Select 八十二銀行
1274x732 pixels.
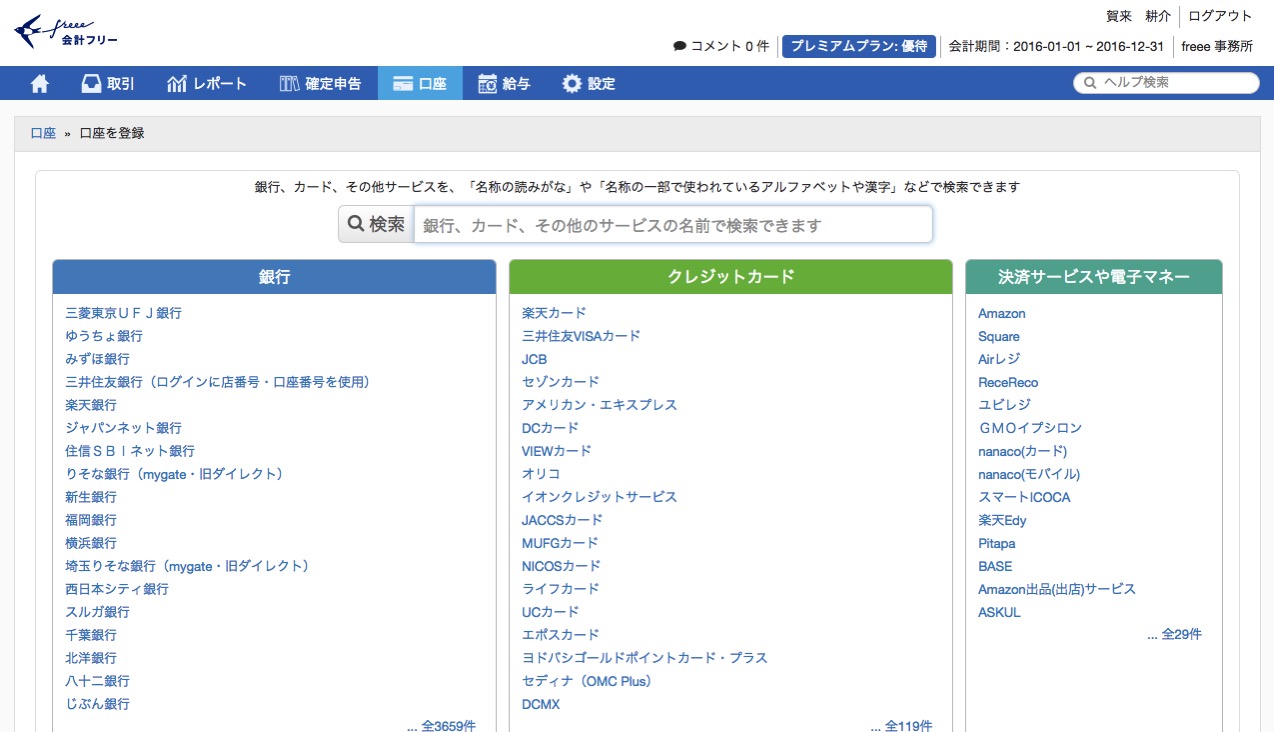click(x=97, y=681)
